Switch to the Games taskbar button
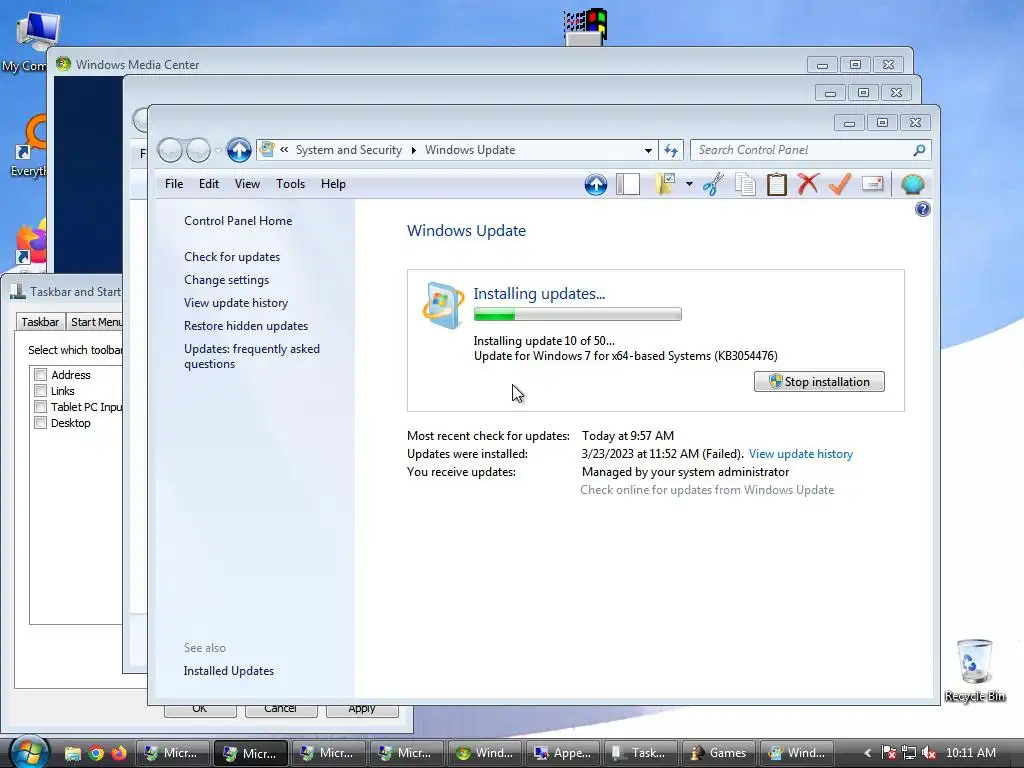Image resolution: width=1024 pixels, height=768 pixels. pyautogui.click(x=719, y=753)
